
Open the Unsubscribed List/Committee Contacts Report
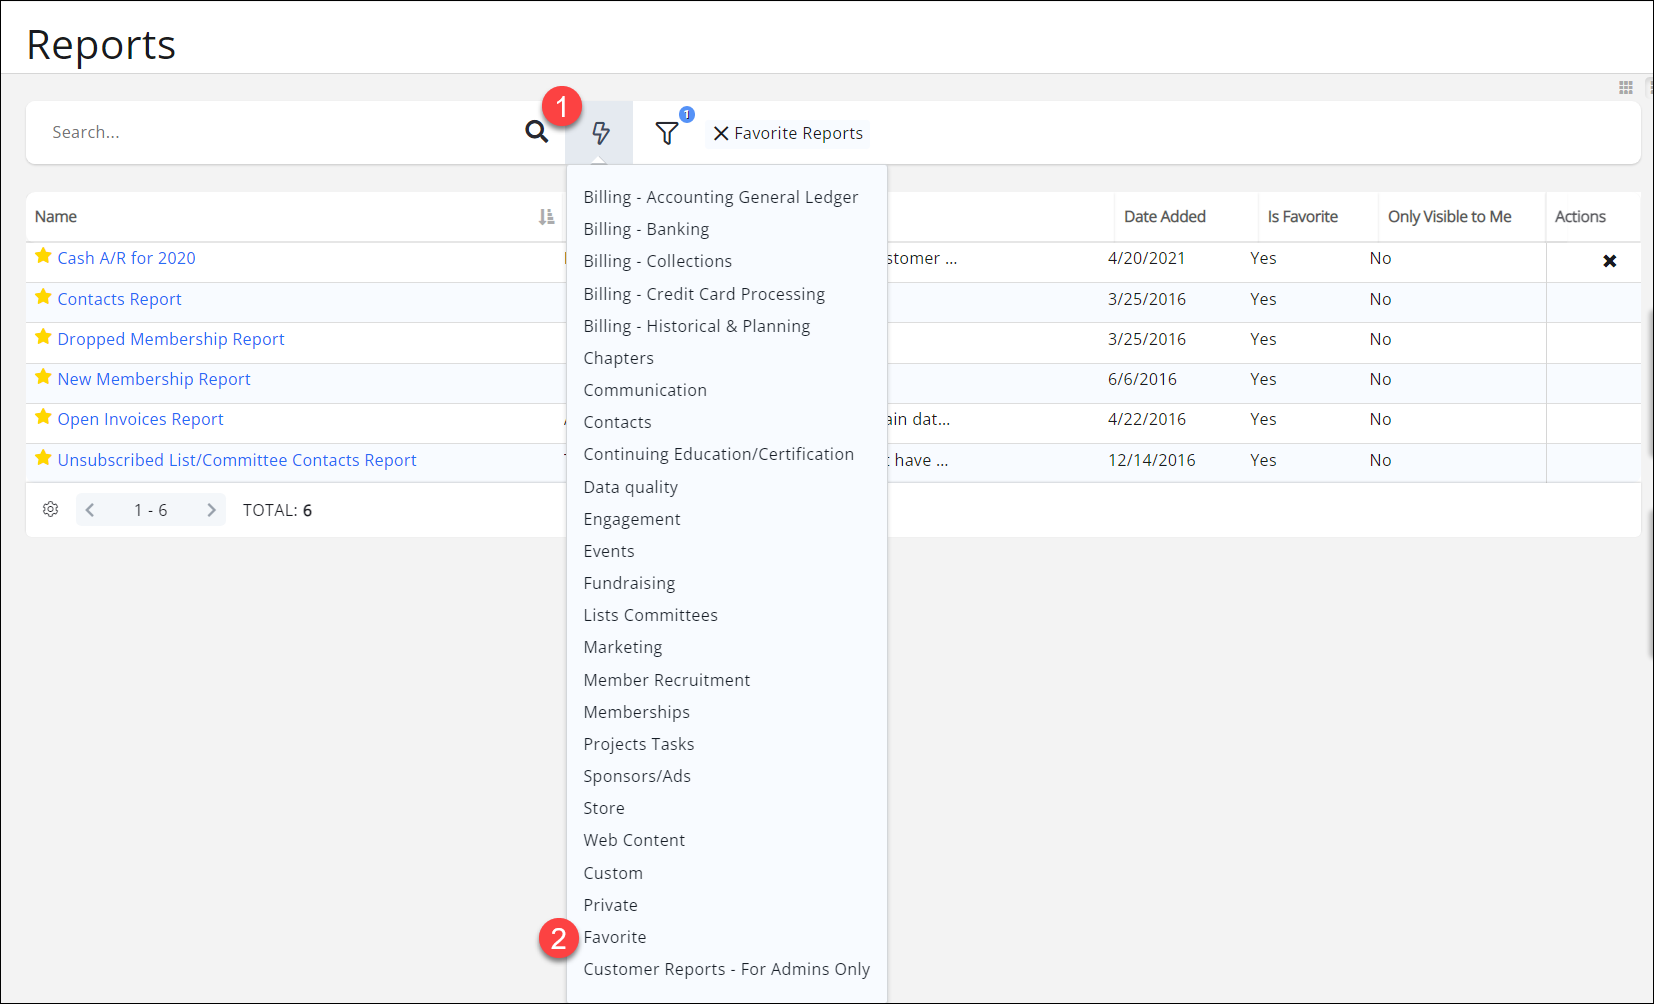pos(237,459)
